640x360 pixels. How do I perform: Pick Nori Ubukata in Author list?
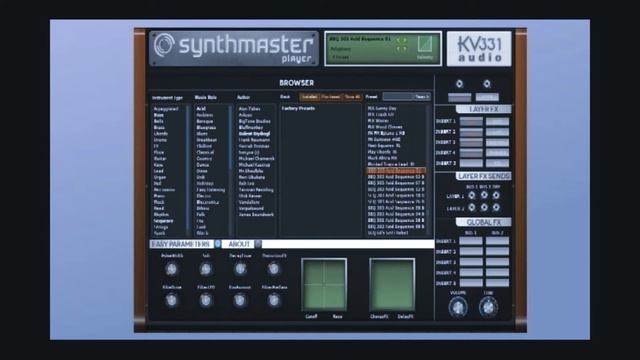[x=252, y=177]
